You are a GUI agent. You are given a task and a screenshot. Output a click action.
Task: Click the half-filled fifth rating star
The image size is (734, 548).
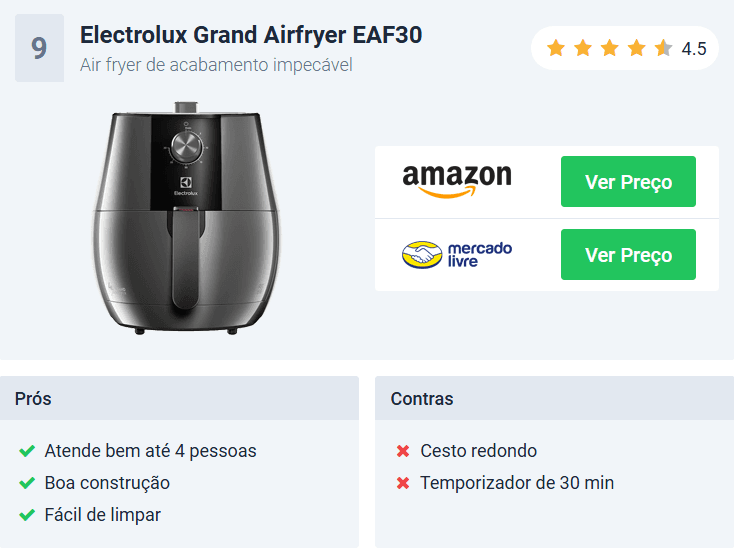pyautogui.click(x=664, y=48)
